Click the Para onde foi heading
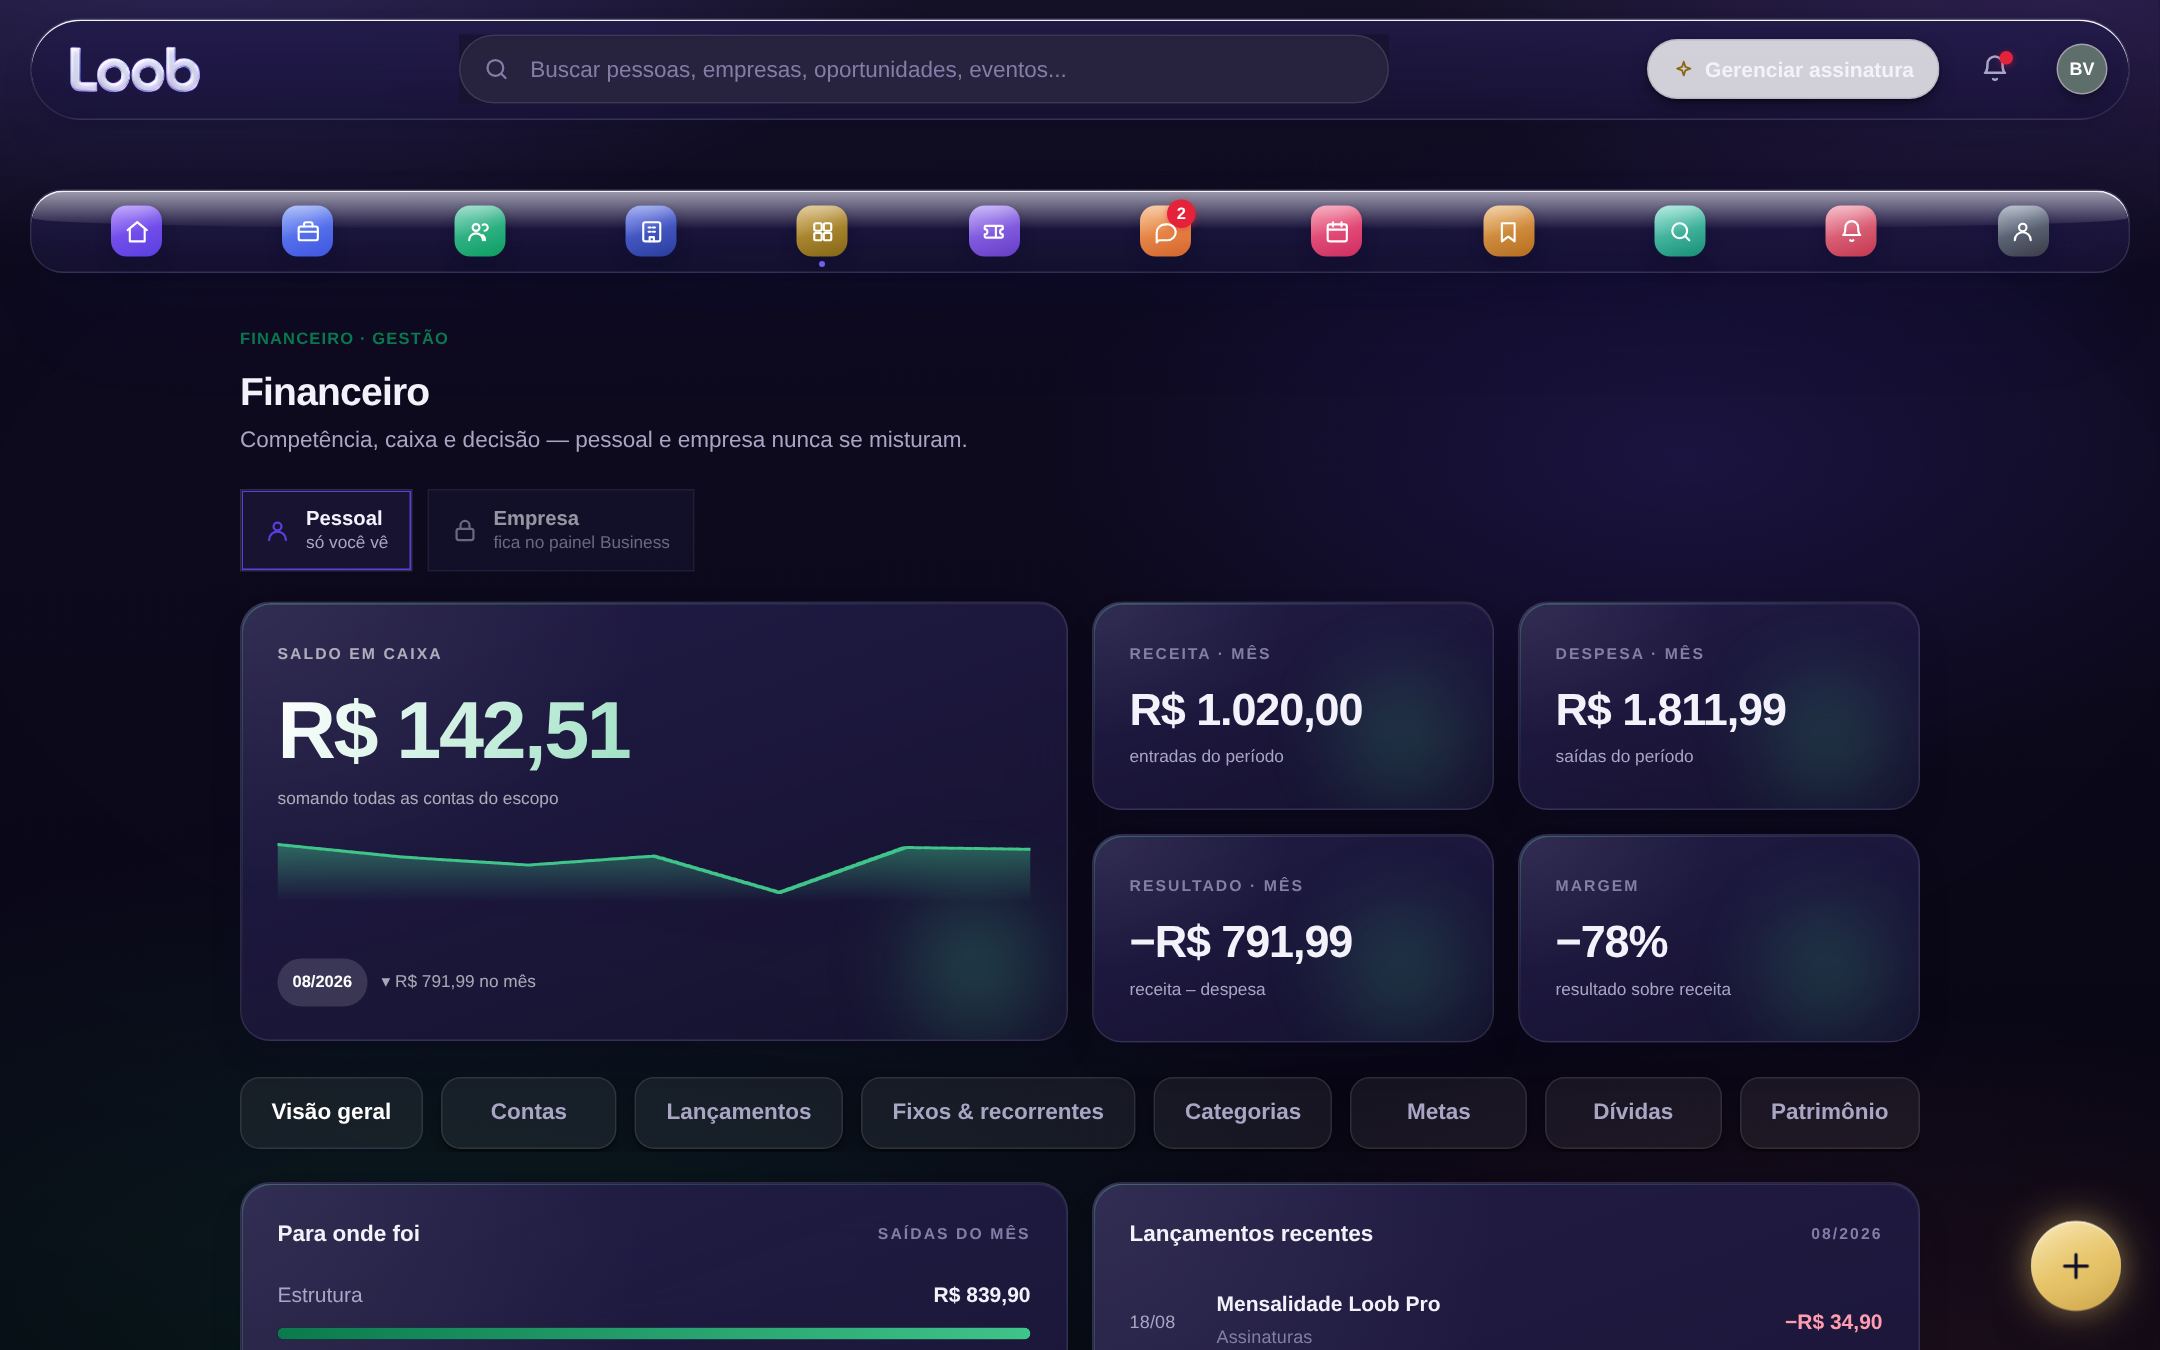2160x1350 pixels. click(349, 1234)
